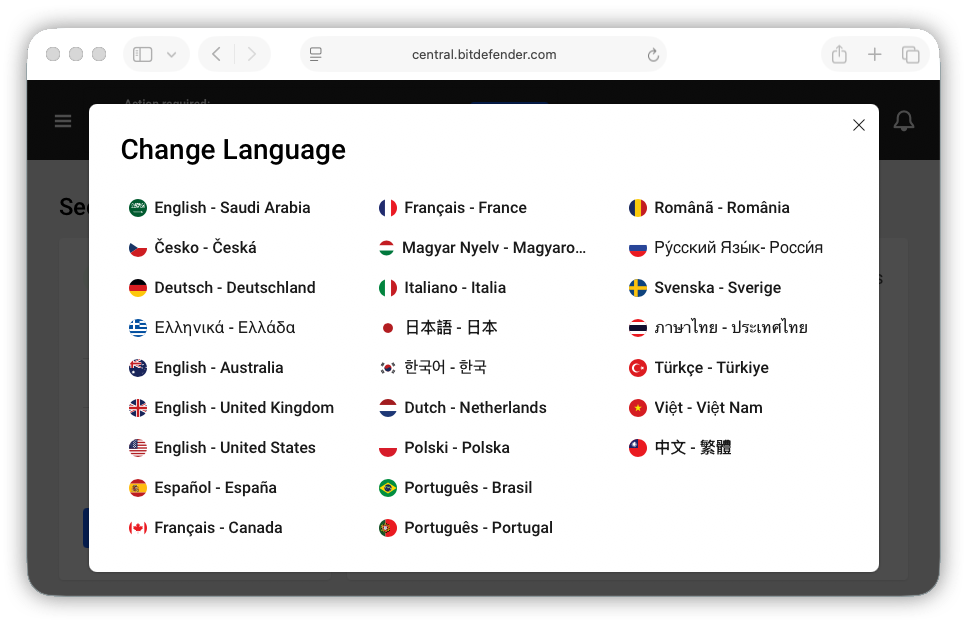
Task: Show the tab overview
Action: coord(910,54)
